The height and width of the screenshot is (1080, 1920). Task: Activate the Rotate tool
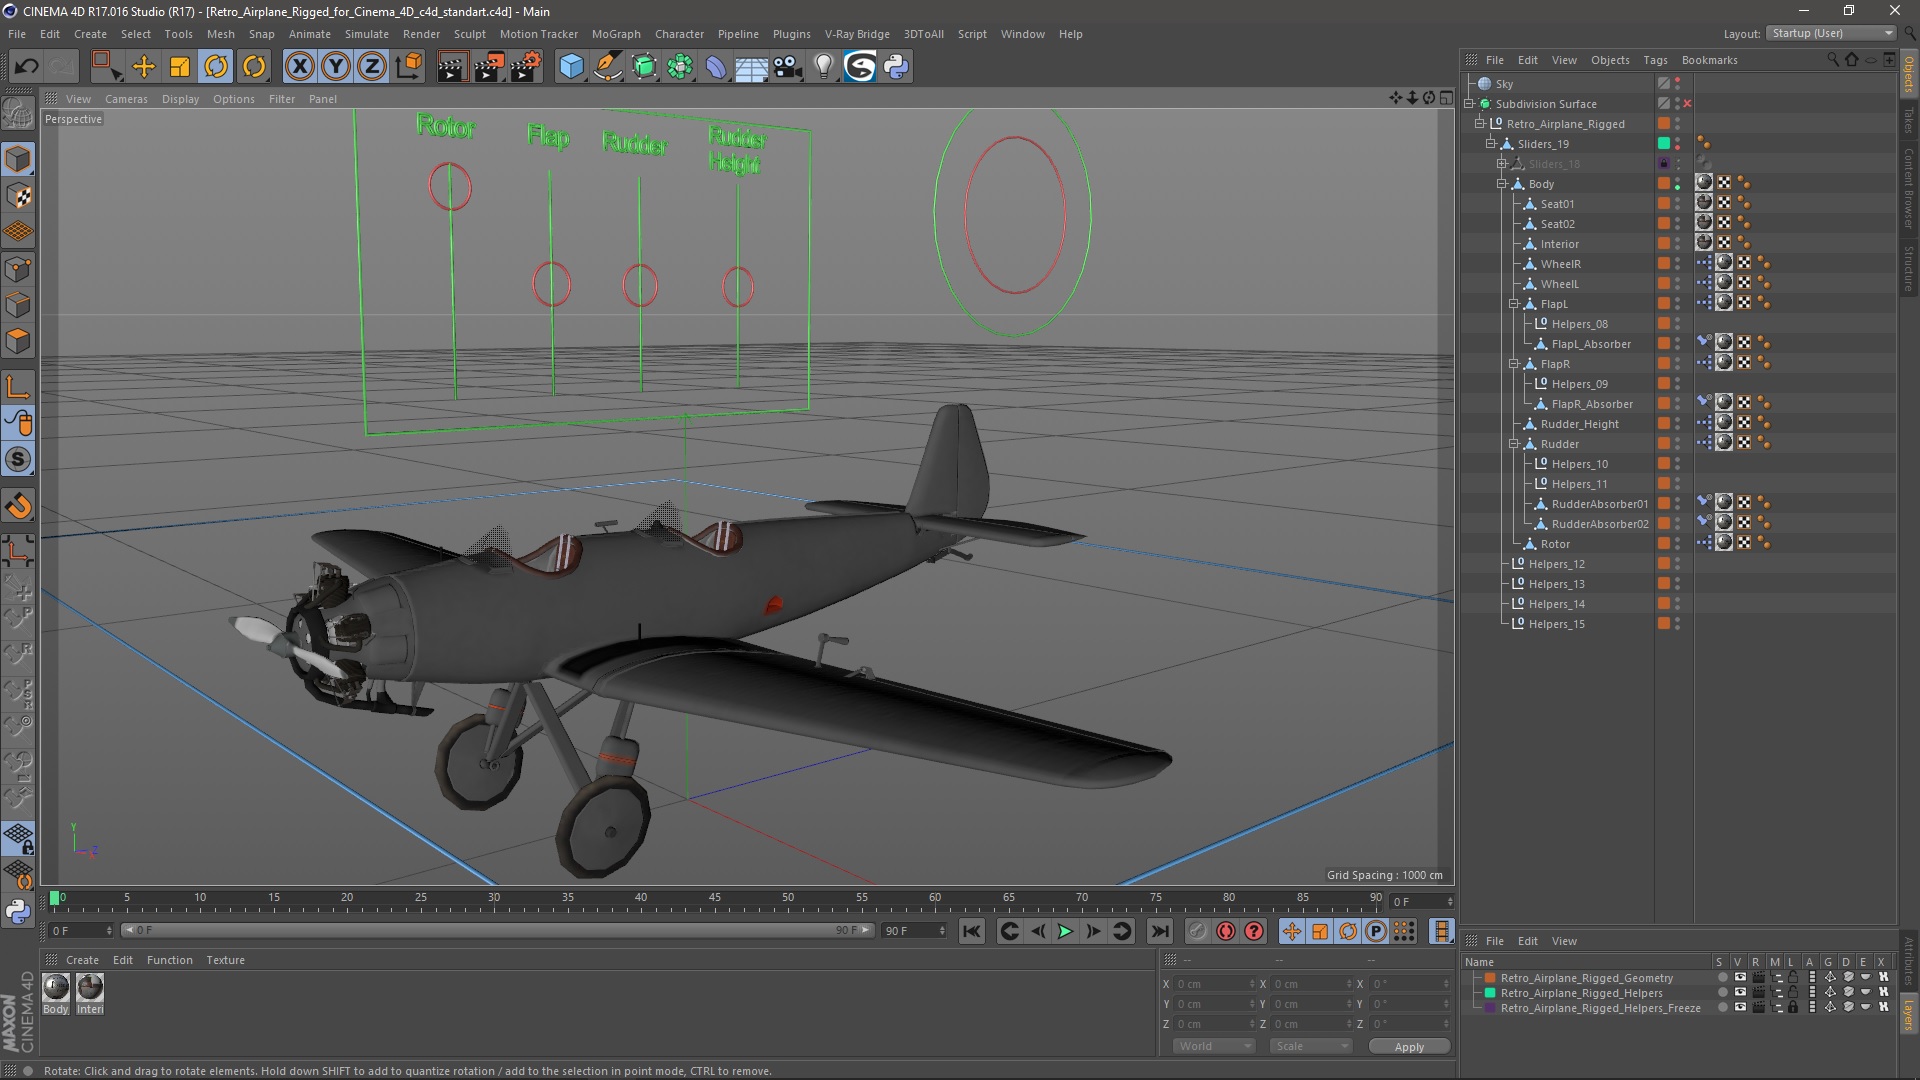click(x=216, y=67)
